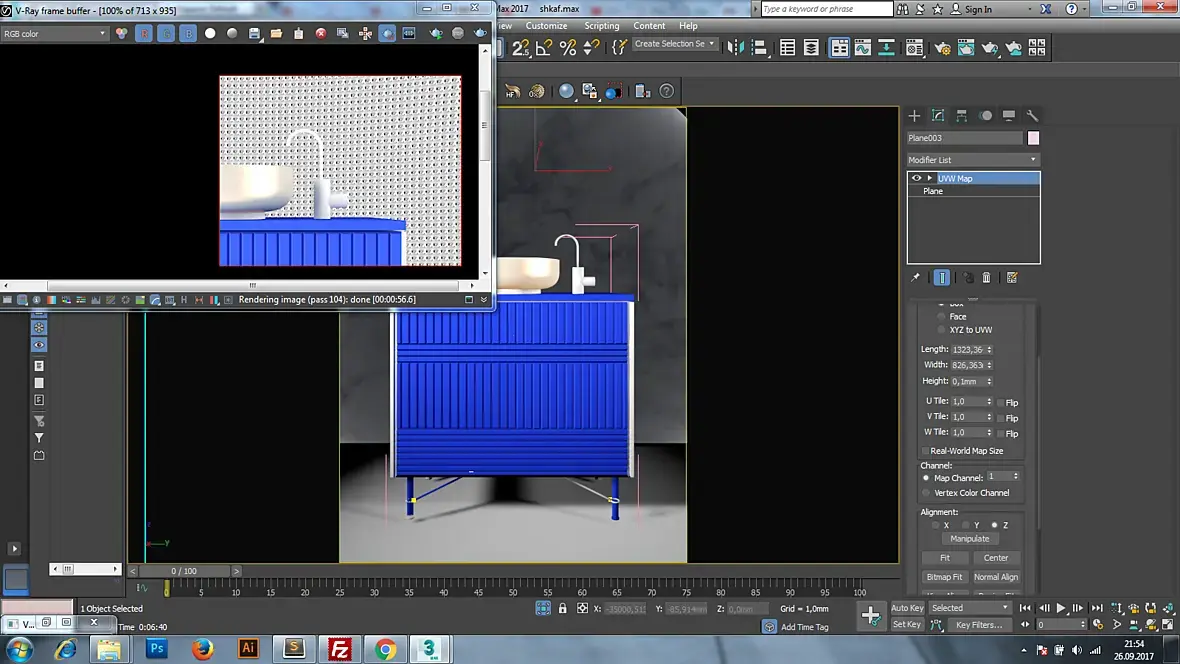Pin the modifier stack
This screenshot has width=1180, height=664.
[x=915, y=278]
